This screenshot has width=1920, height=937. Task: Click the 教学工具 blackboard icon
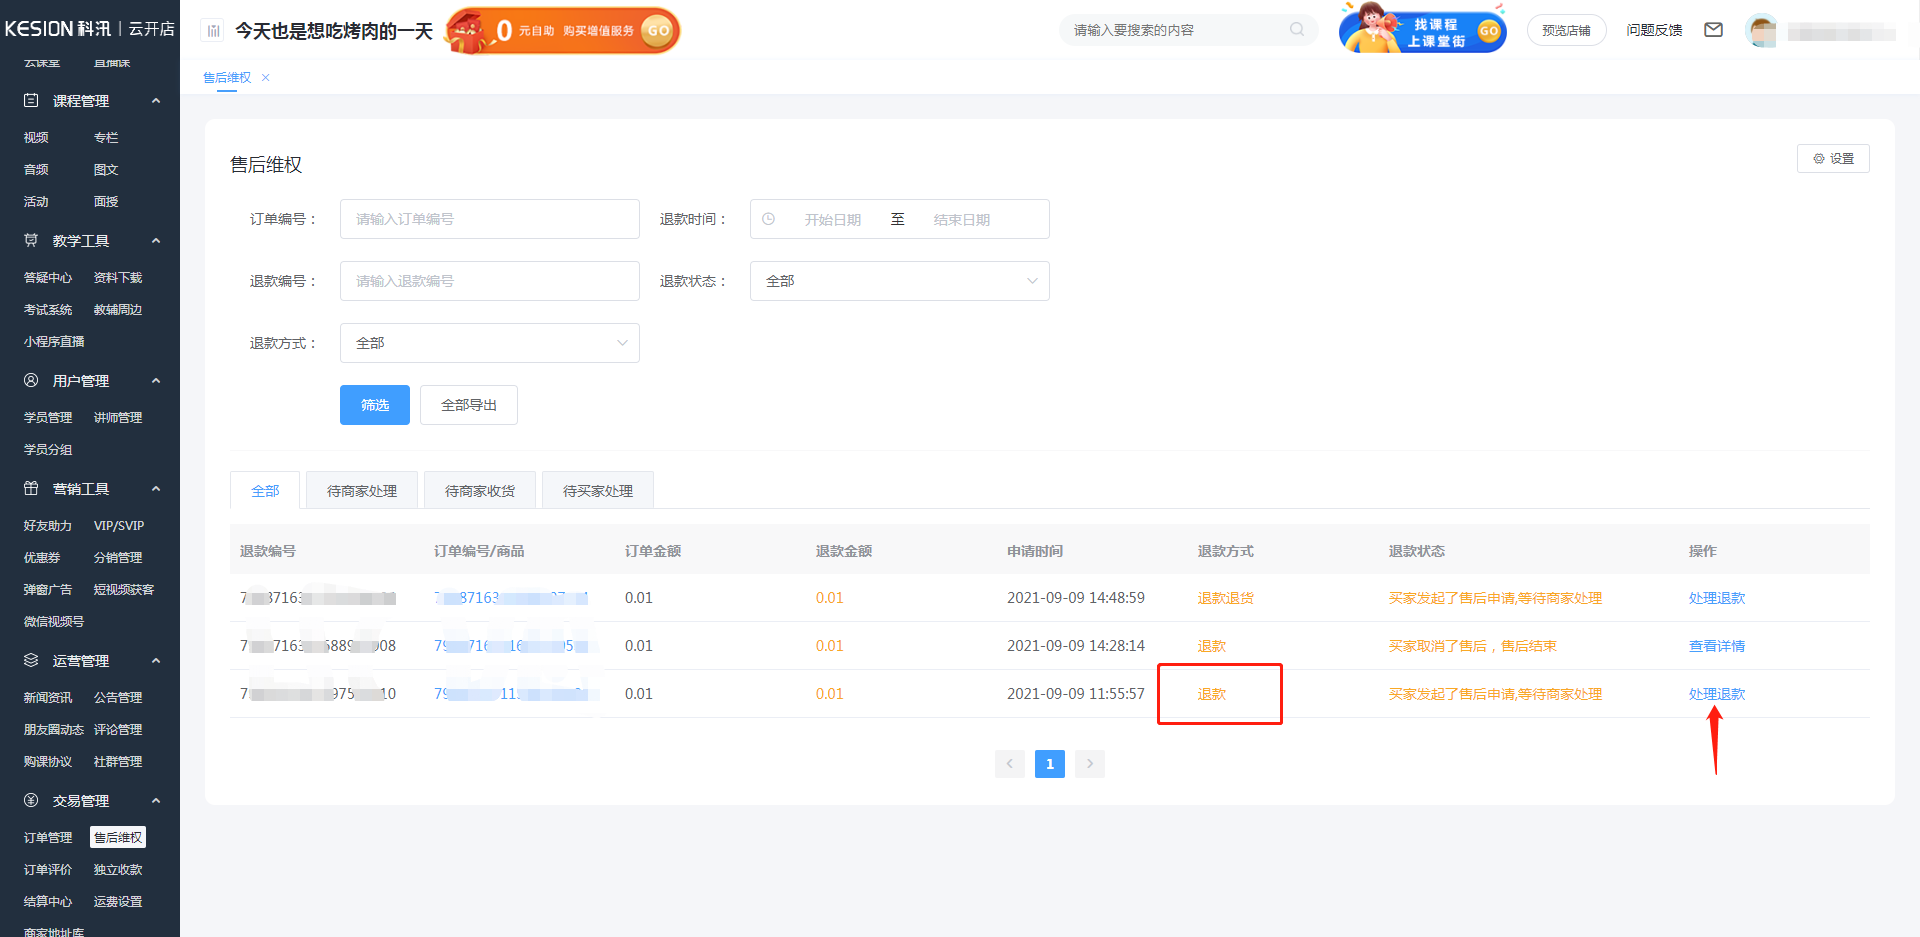(29, 240)
